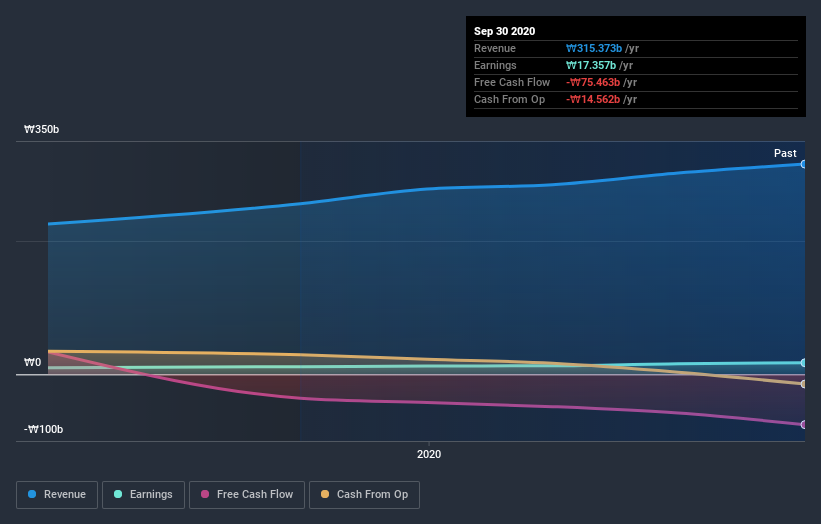Toggle the Cash From Op legend button
The width and height of the screenshot is (821, 524).
pos(364,495)
